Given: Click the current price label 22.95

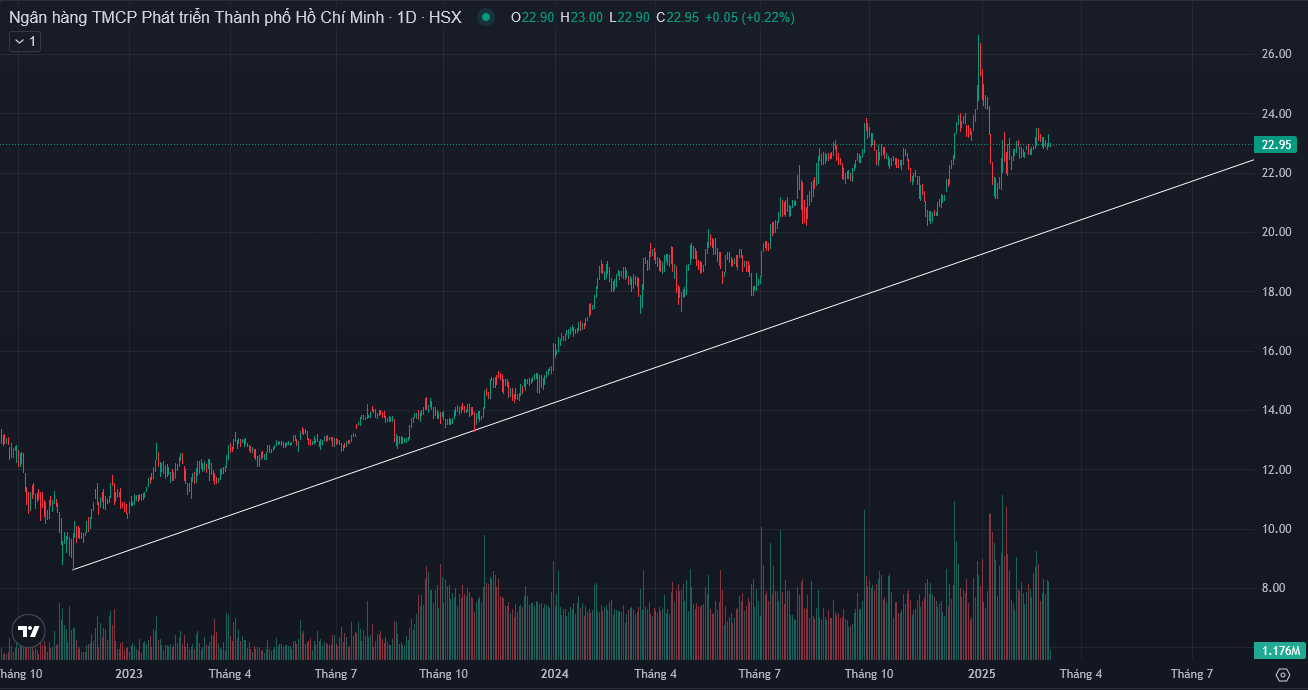Looking at the screenshot, I should click(1277, 145).
